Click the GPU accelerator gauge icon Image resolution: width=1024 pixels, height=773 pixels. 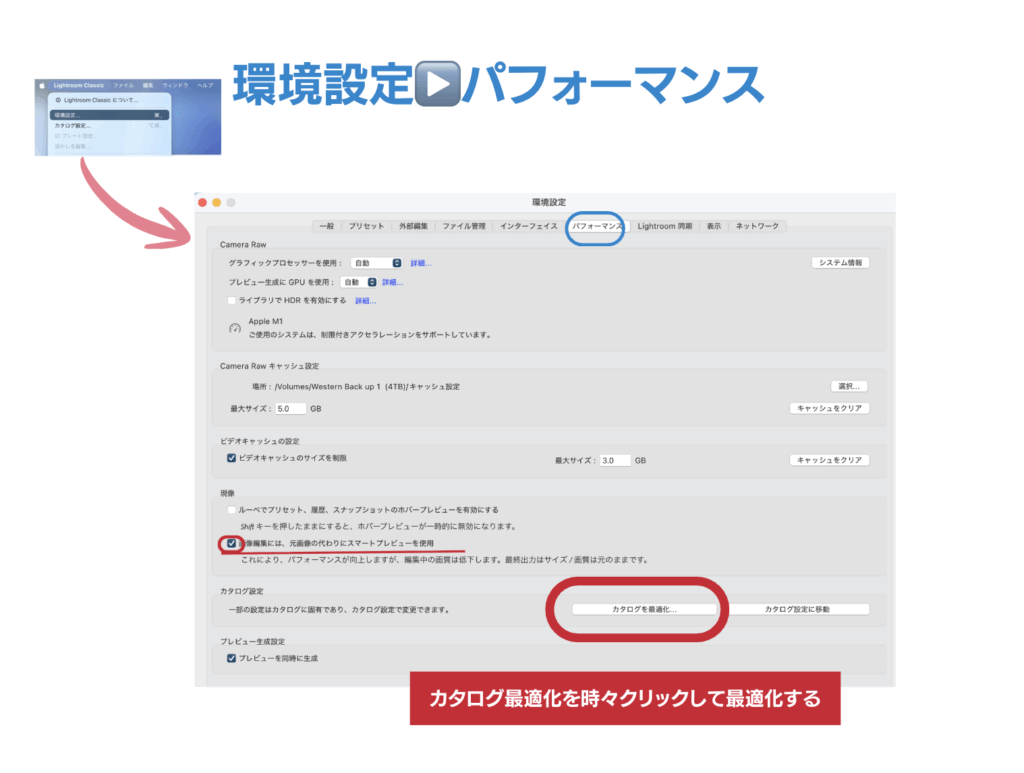[235, 328]
